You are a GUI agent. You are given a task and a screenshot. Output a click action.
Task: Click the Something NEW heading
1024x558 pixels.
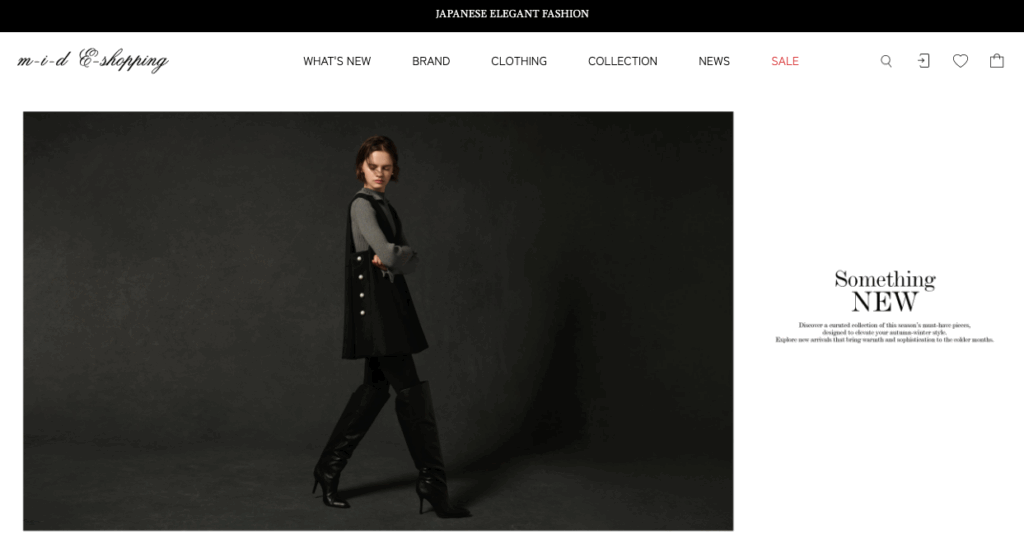(885, 291)
